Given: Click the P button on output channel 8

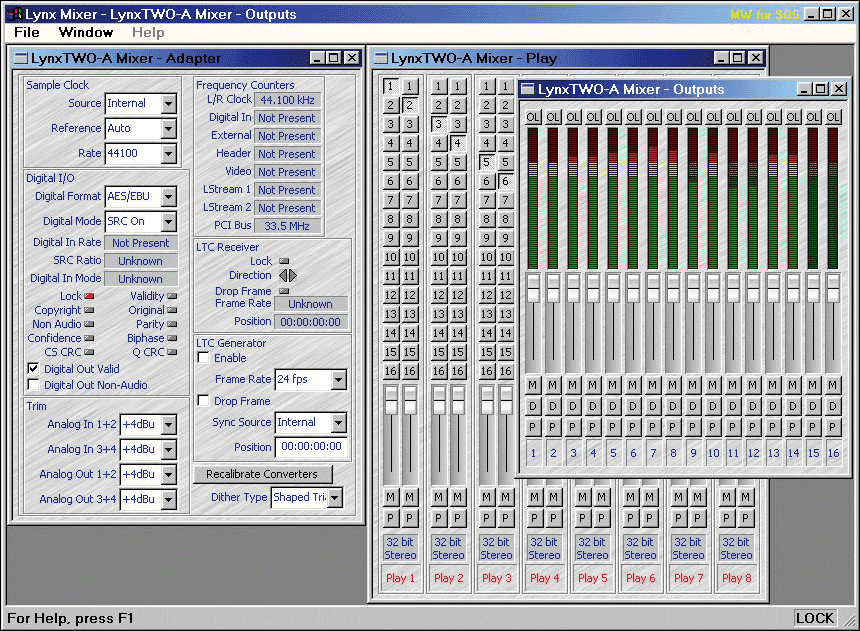Looking at the screenshot, I should tap(673, 427).
